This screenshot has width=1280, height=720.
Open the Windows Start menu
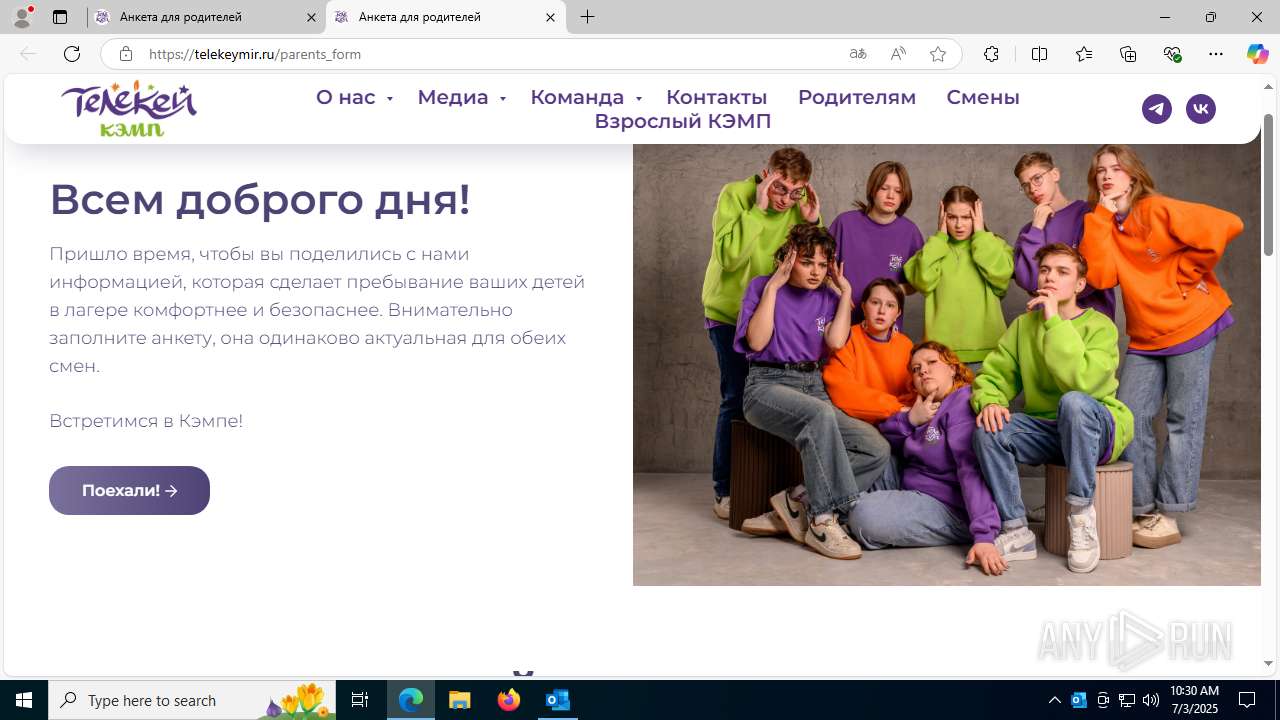pyautogui.click(x=24, y=700)
